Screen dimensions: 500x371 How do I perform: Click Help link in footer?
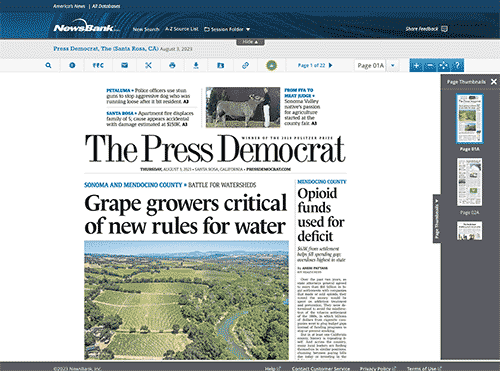(273, 368)
